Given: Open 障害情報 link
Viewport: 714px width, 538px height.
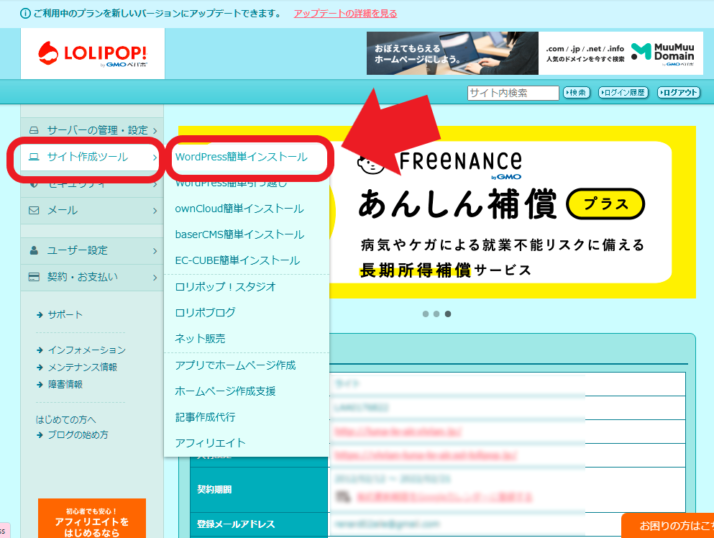Looking at the screenshot, I should click(65, 385).
